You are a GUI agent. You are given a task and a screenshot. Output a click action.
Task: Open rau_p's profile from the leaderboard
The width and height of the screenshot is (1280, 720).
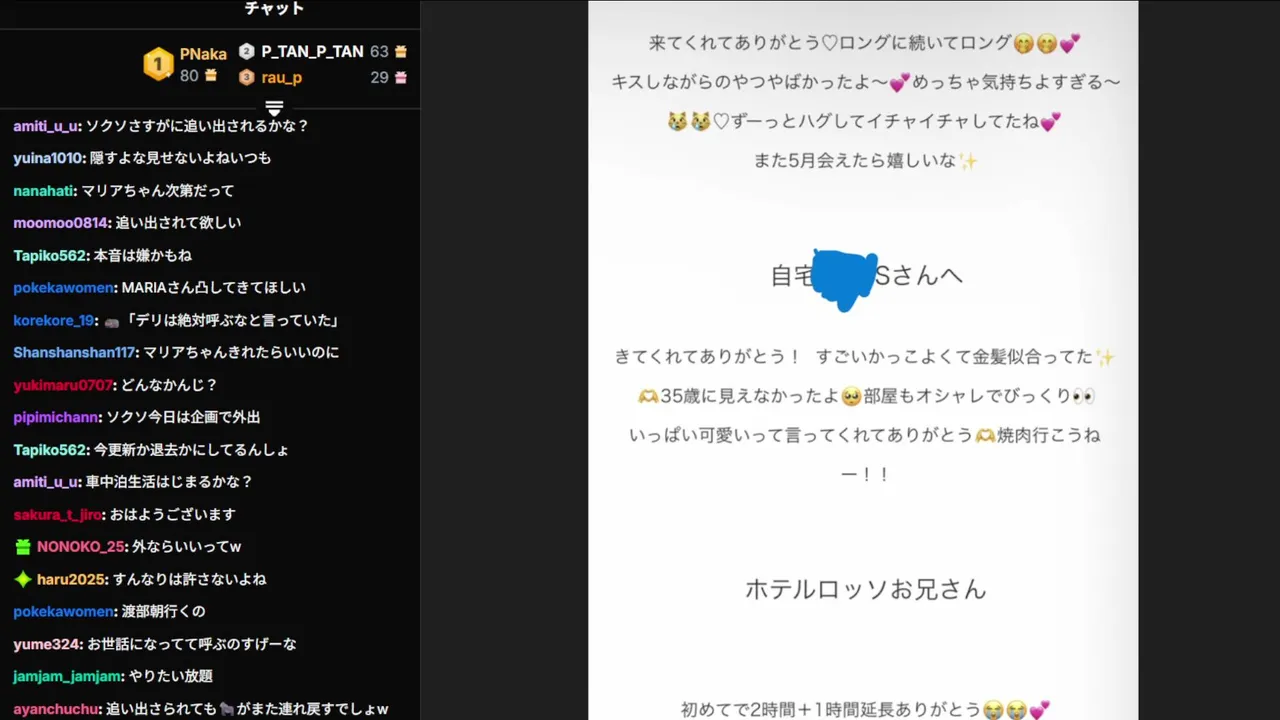[282, 77]
